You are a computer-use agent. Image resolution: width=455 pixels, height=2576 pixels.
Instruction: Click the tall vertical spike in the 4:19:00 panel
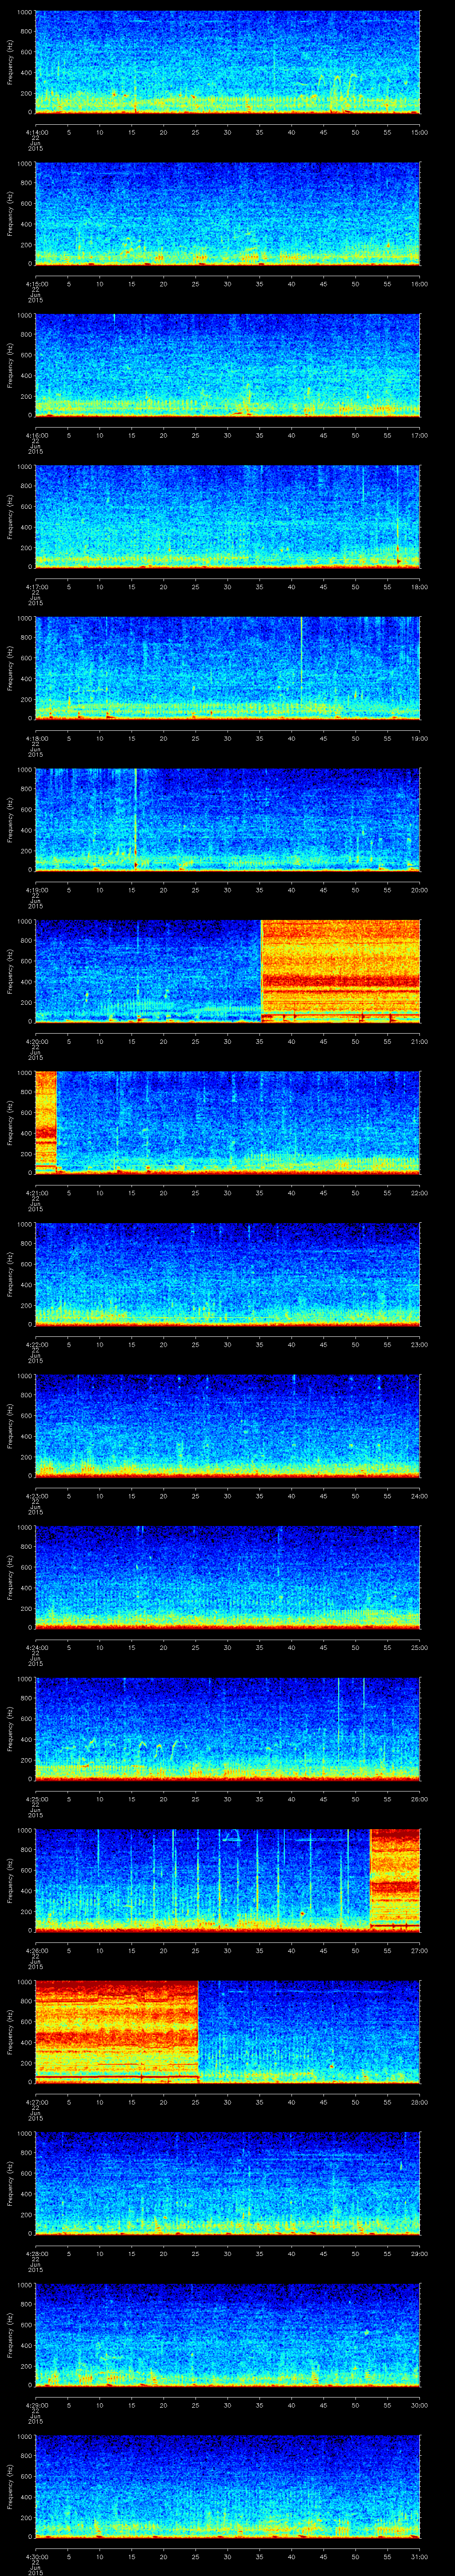tap(135, 815)
